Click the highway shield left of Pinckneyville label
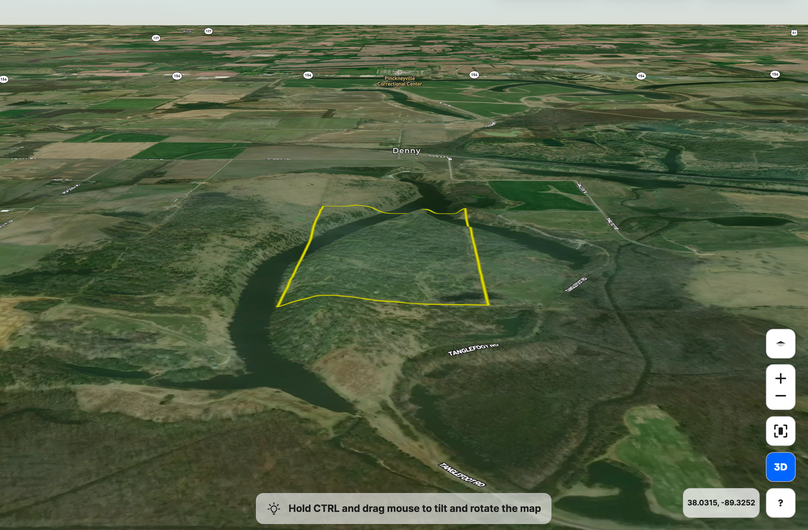 pos(307,74)
